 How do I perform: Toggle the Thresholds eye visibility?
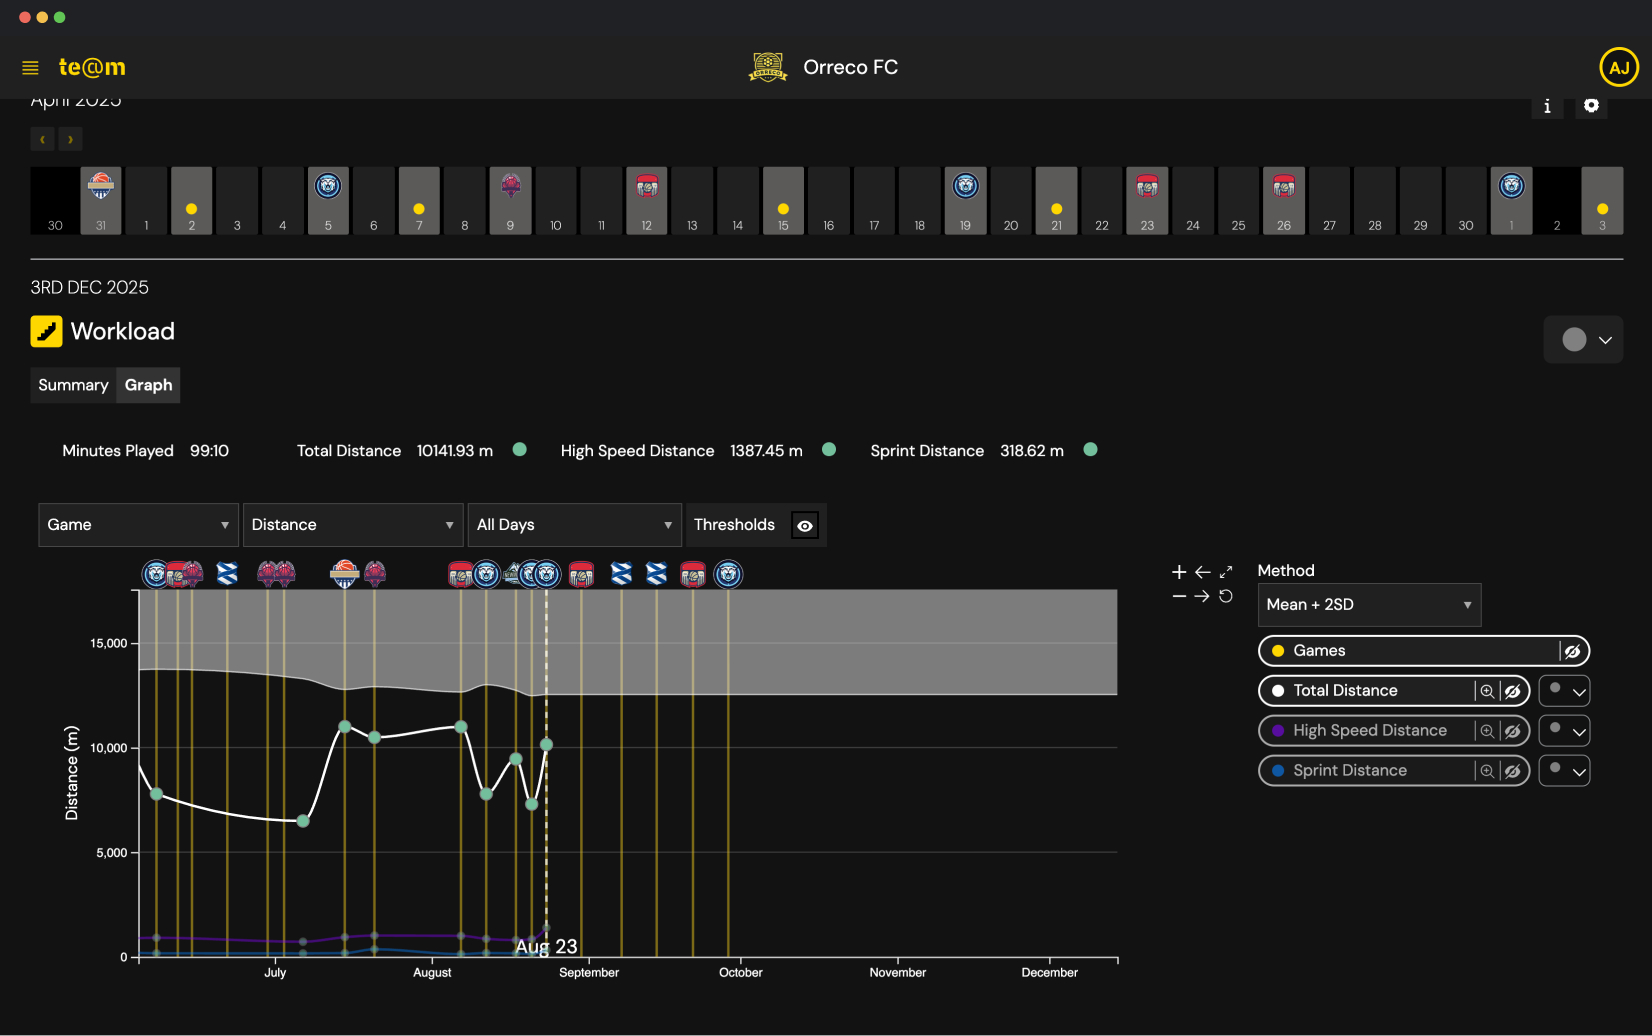pos(805,524)
